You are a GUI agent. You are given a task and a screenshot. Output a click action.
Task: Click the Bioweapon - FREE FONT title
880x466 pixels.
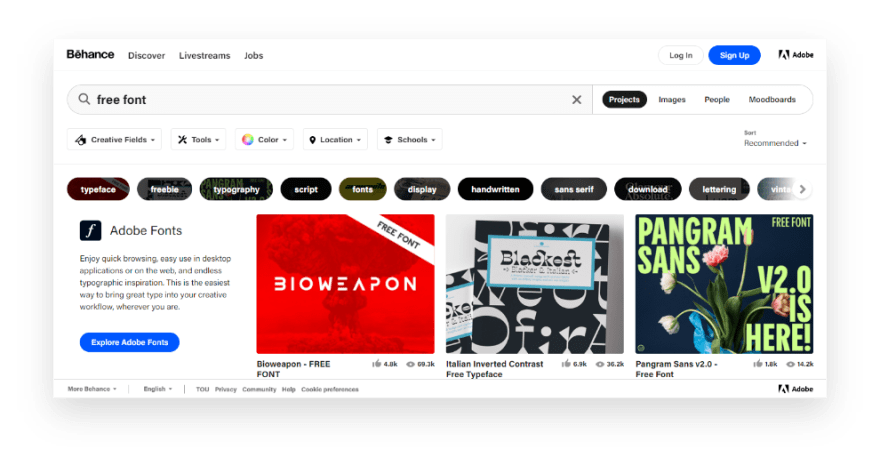[294, 369]
